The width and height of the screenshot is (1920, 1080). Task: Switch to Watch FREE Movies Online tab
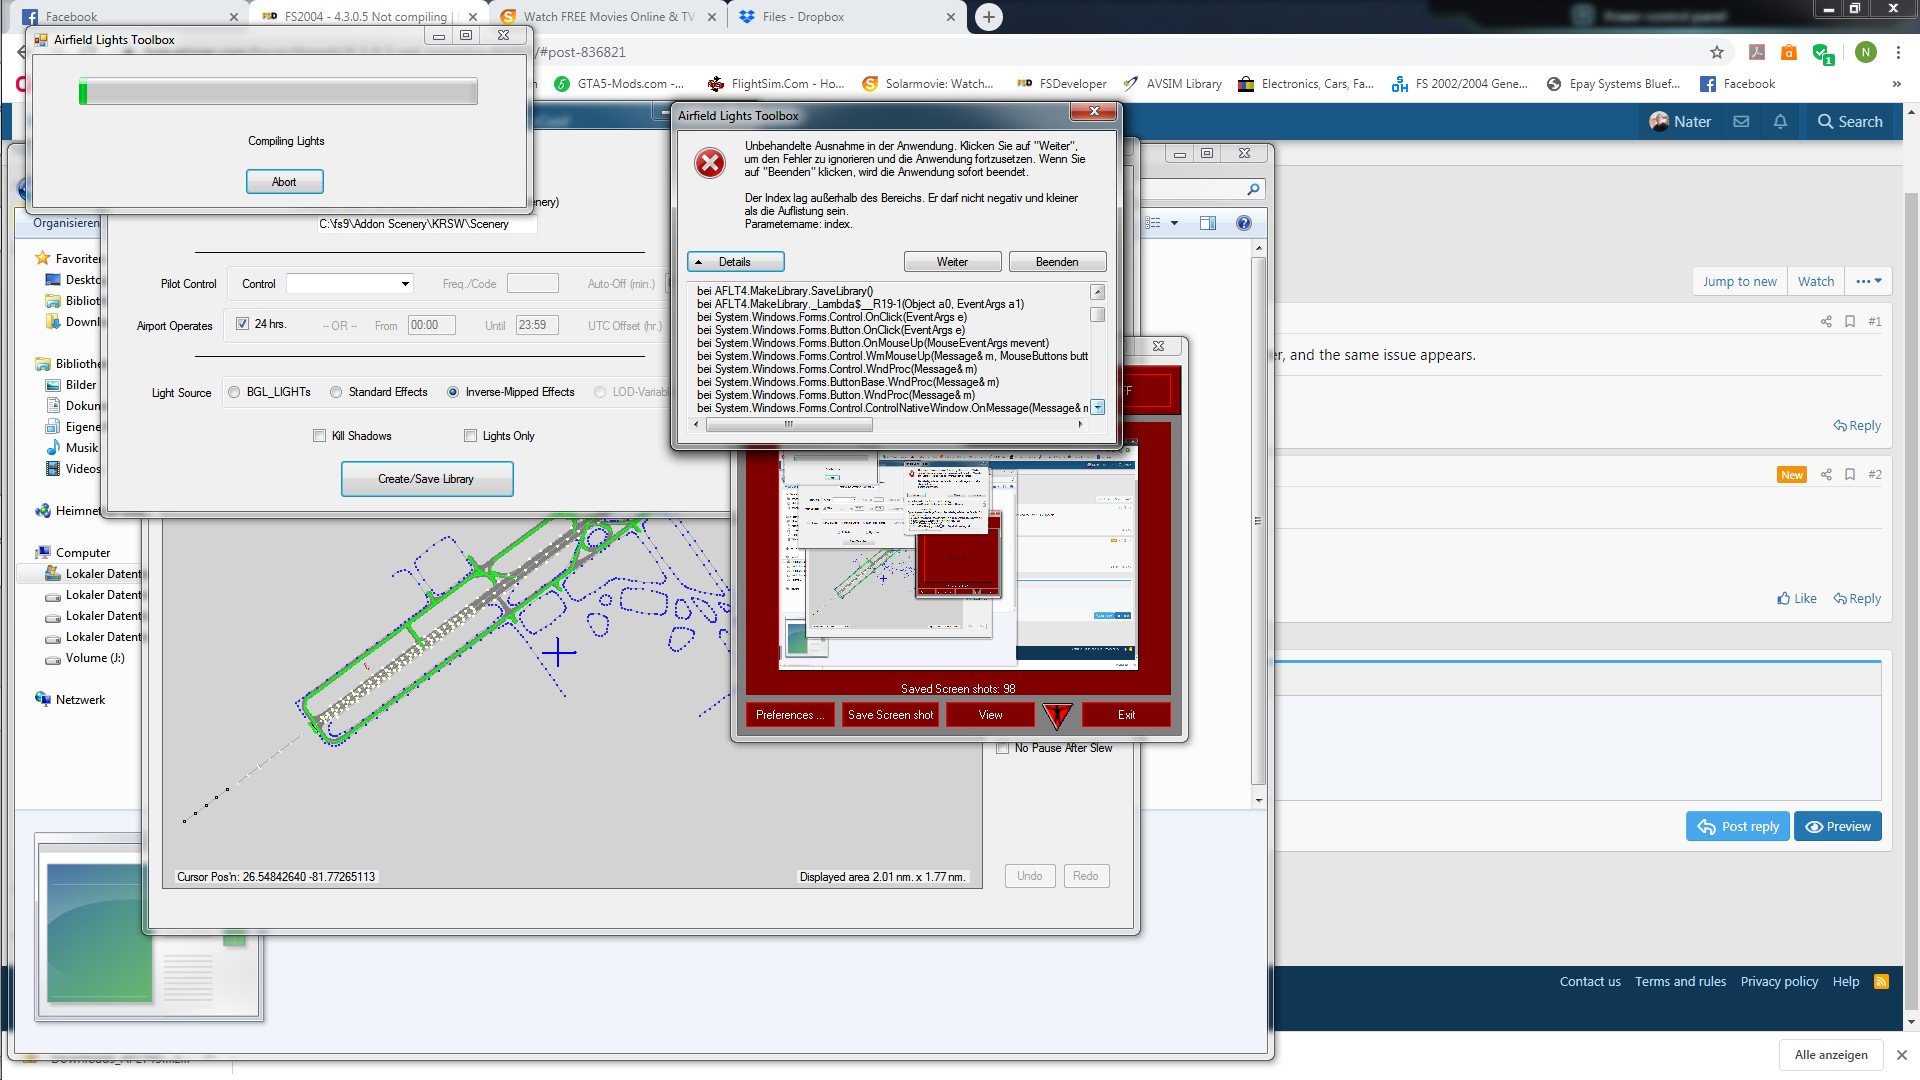[x=609, y=17]
